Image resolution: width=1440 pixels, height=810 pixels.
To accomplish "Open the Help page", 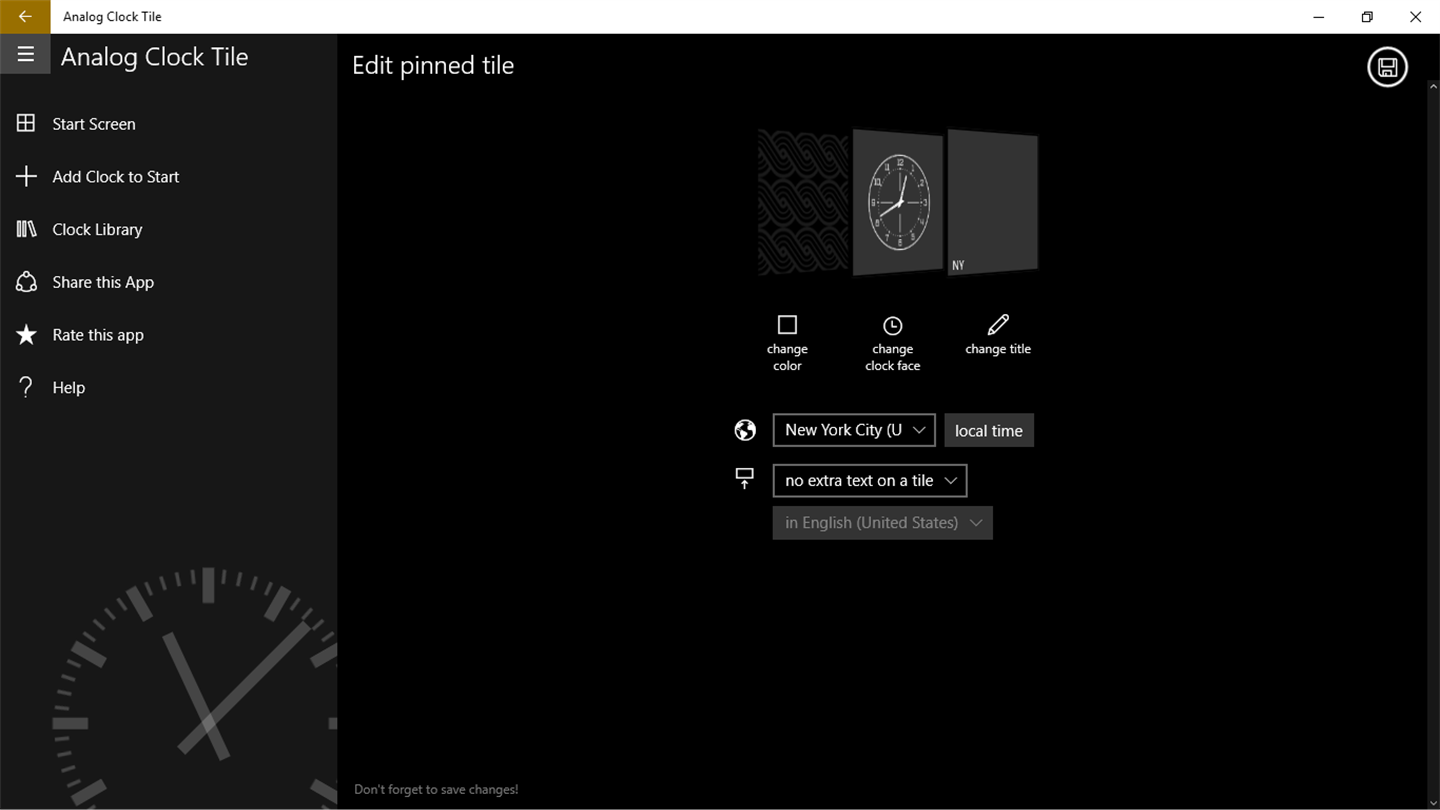I will tap(168, 387).
